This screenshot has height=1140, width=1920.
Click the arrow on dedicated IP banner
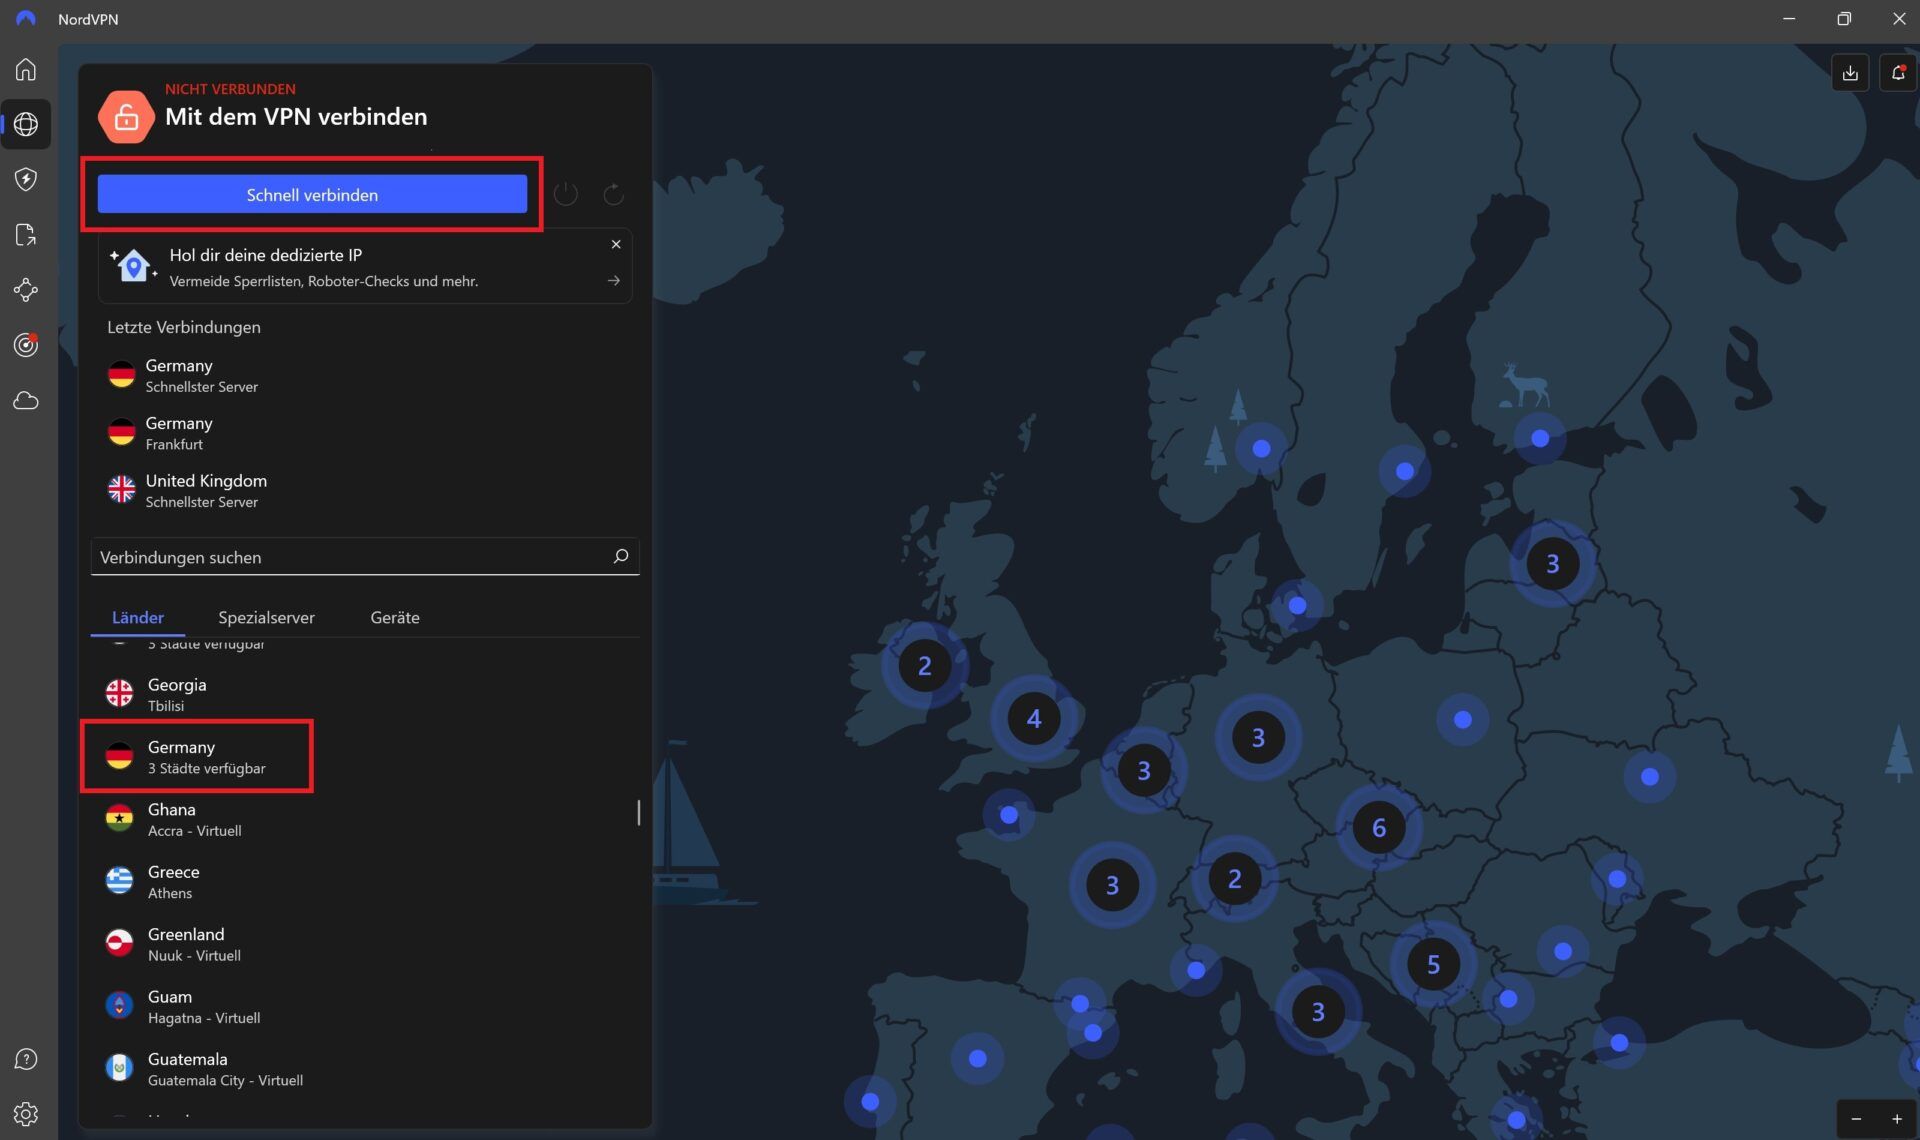click(614, 281)
